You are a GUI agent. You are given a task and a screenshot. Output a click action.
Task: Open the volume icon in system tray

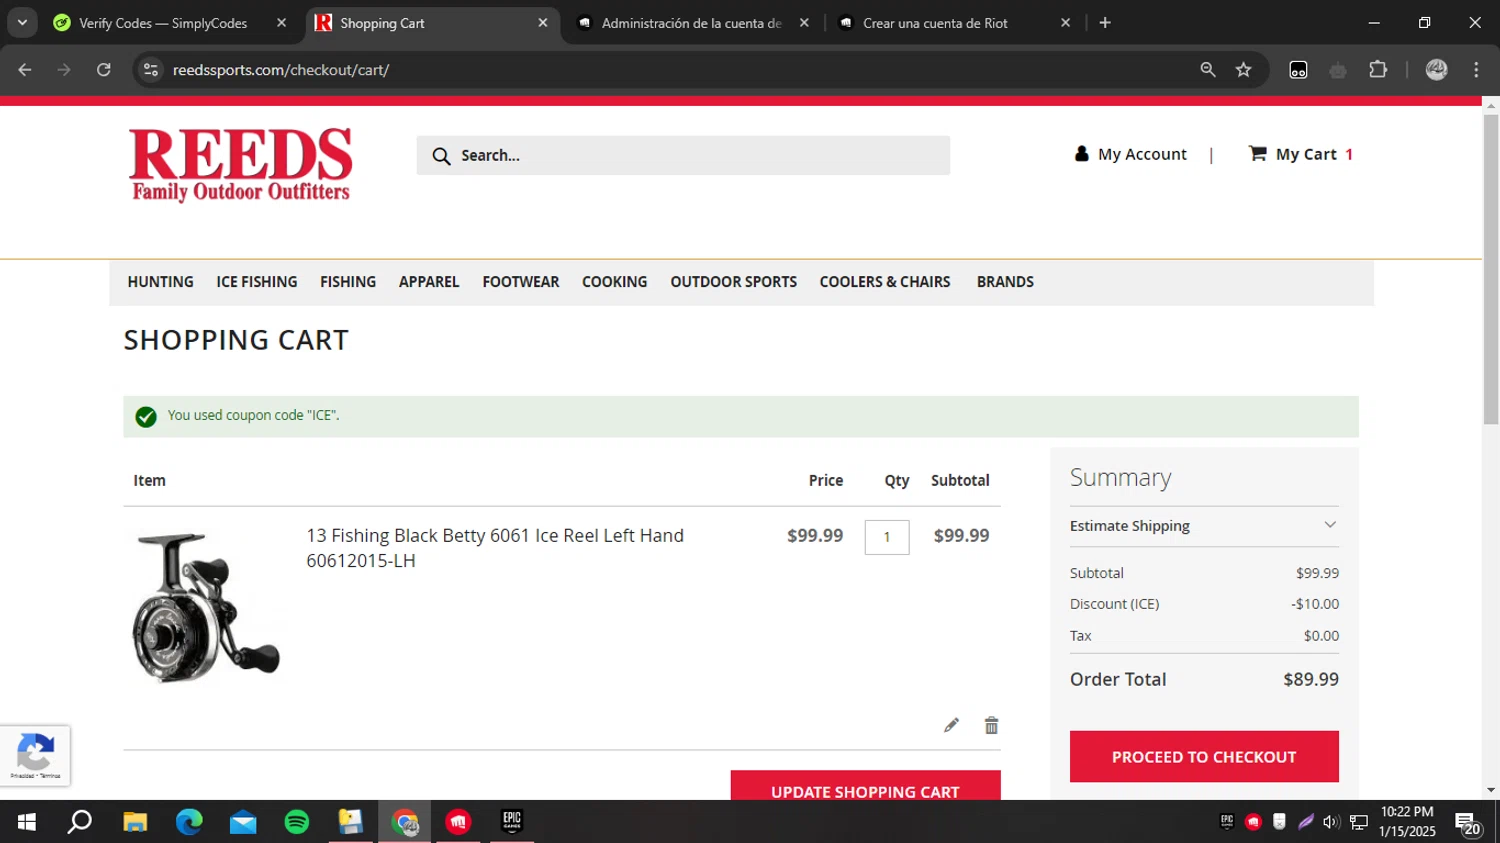point(1331,822)
